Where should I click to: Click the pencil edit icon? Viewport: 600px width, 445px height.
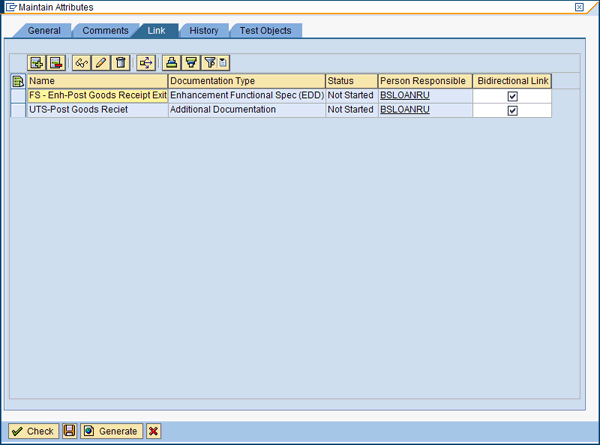[101, 63]
